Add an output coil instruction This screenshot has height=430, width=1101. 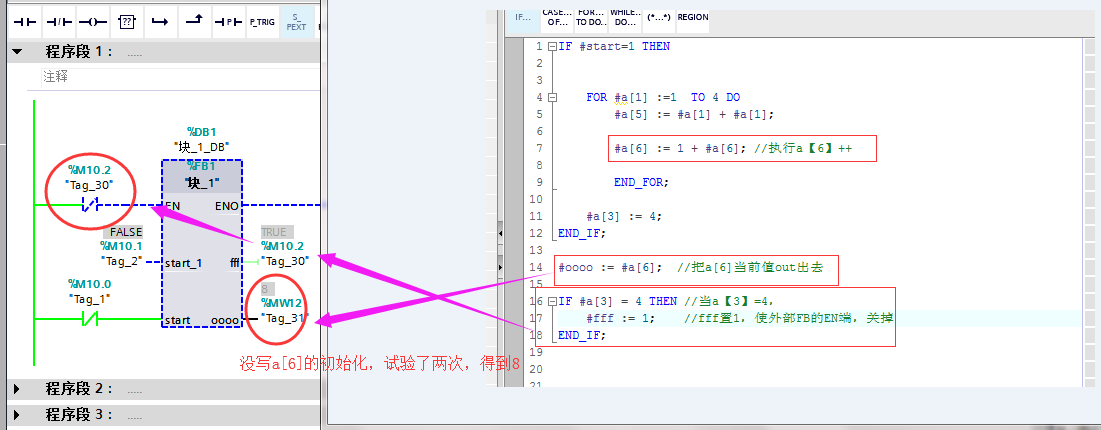coord(93,20)
